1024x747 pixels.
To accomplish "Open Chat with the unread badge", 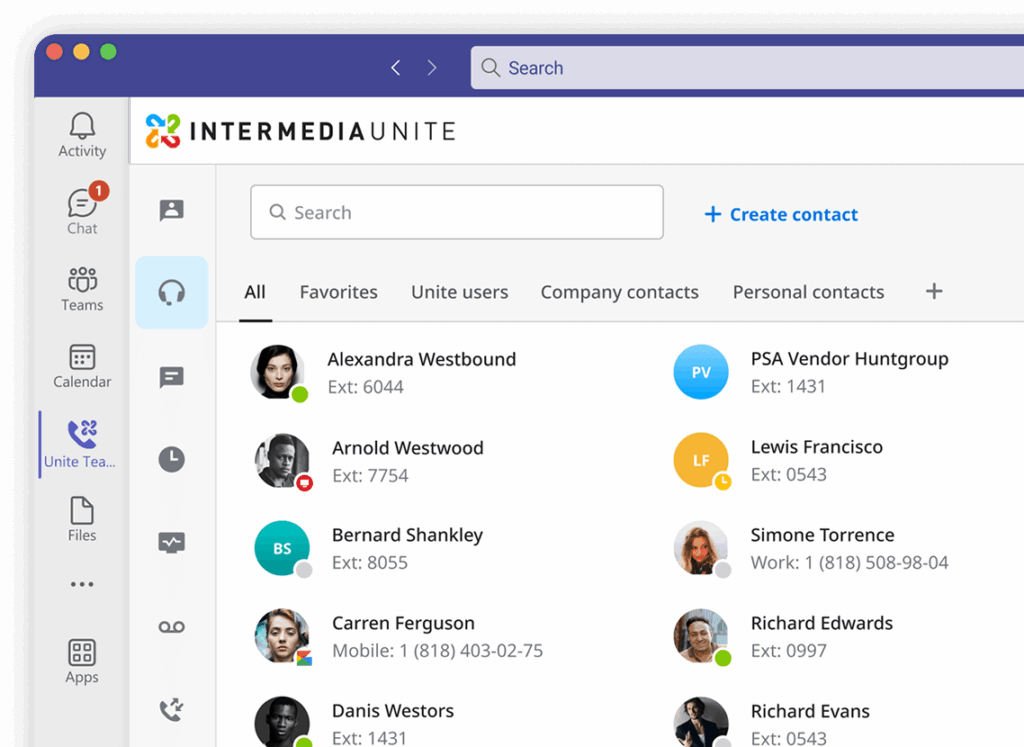I will click(81, 210).
